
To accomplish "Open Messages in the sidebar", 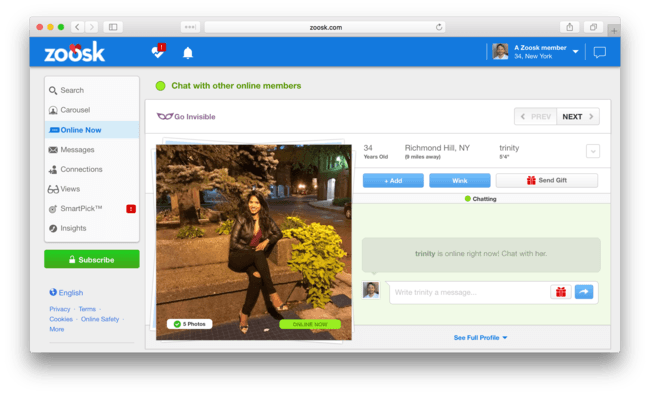I will point(92,150).
